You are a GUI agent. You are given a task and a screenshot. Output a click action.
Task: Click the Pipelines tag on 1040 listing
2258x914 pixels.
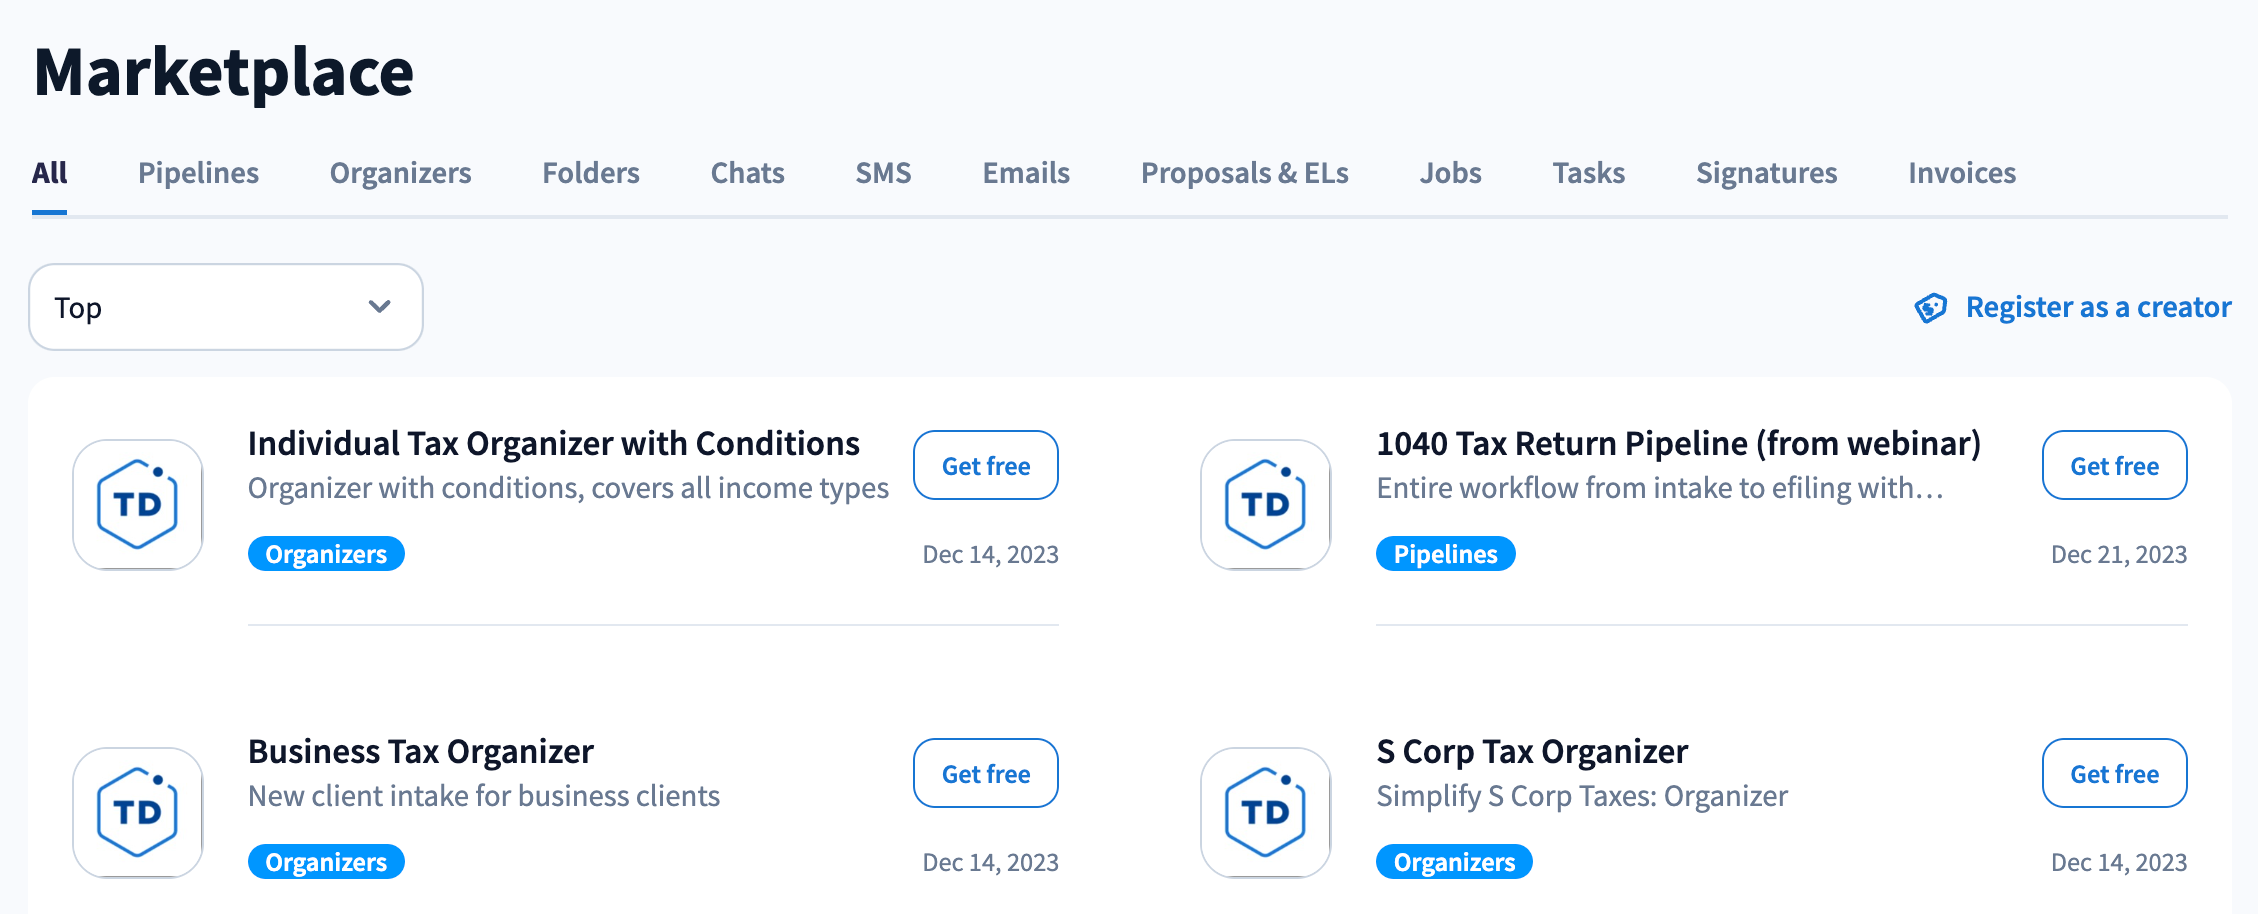[1445, 554]
